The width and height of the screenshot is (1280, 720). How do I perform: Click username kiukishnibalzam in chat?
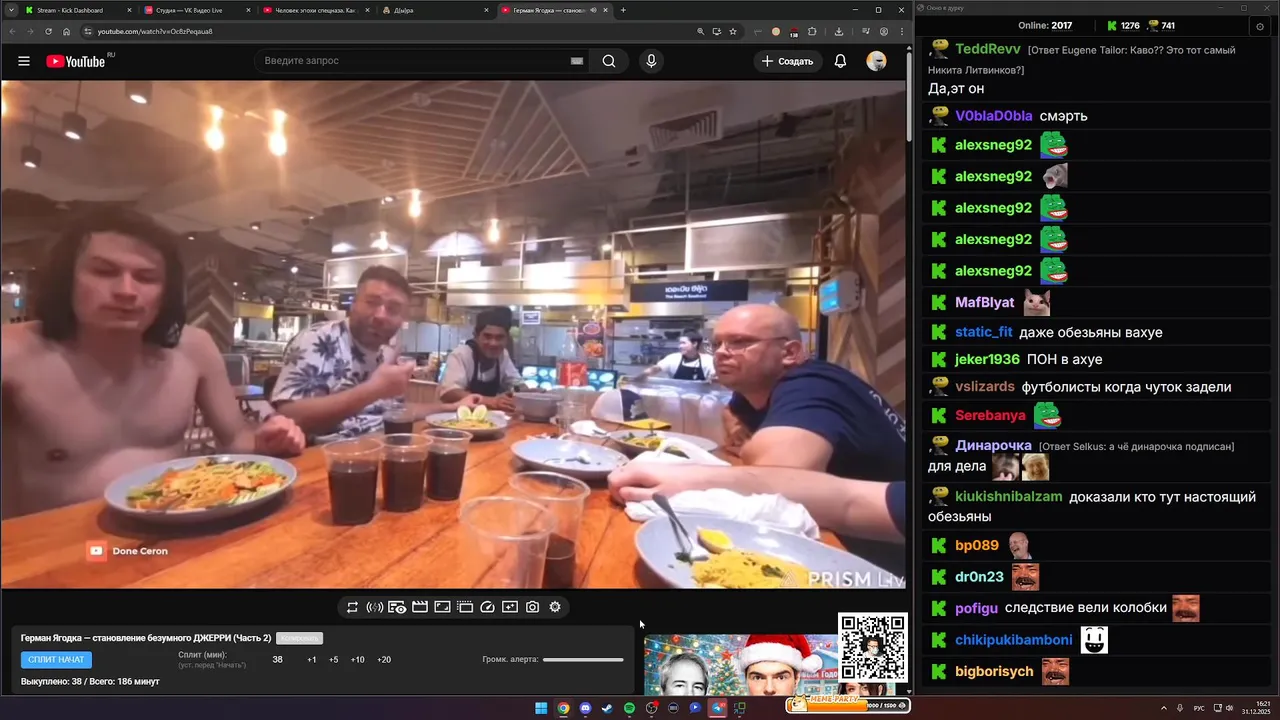1008,496
